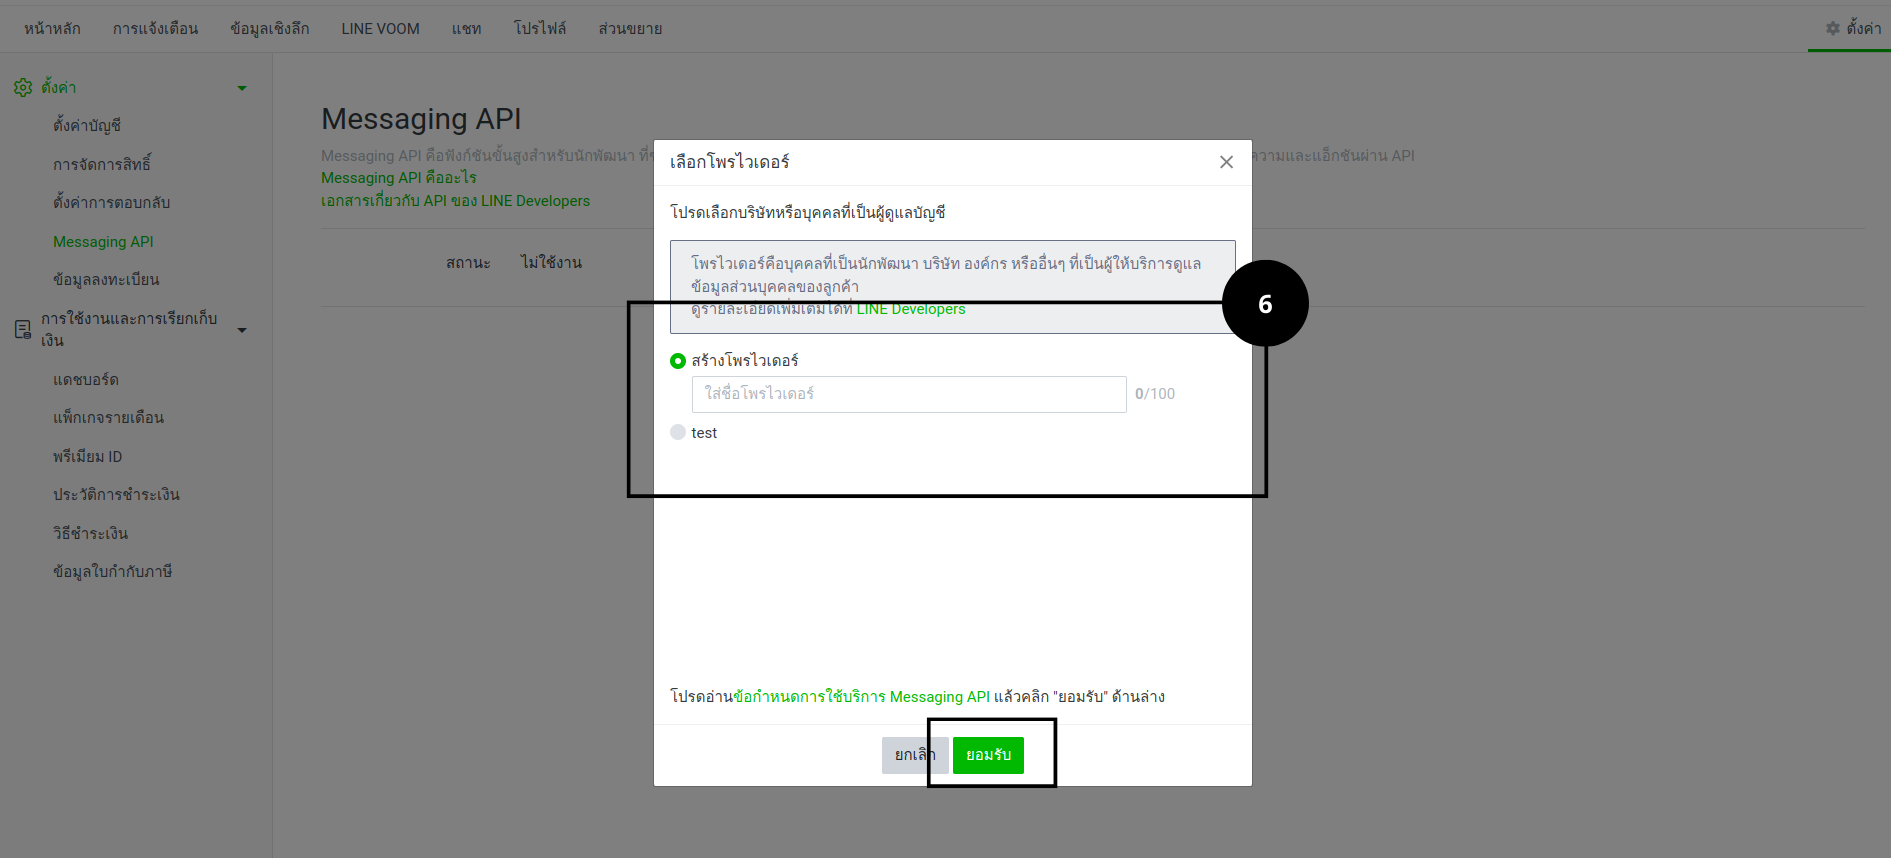The image size is (1891, 858).
Task: Collapse the settings section arrow
Action: pos(242,88)
